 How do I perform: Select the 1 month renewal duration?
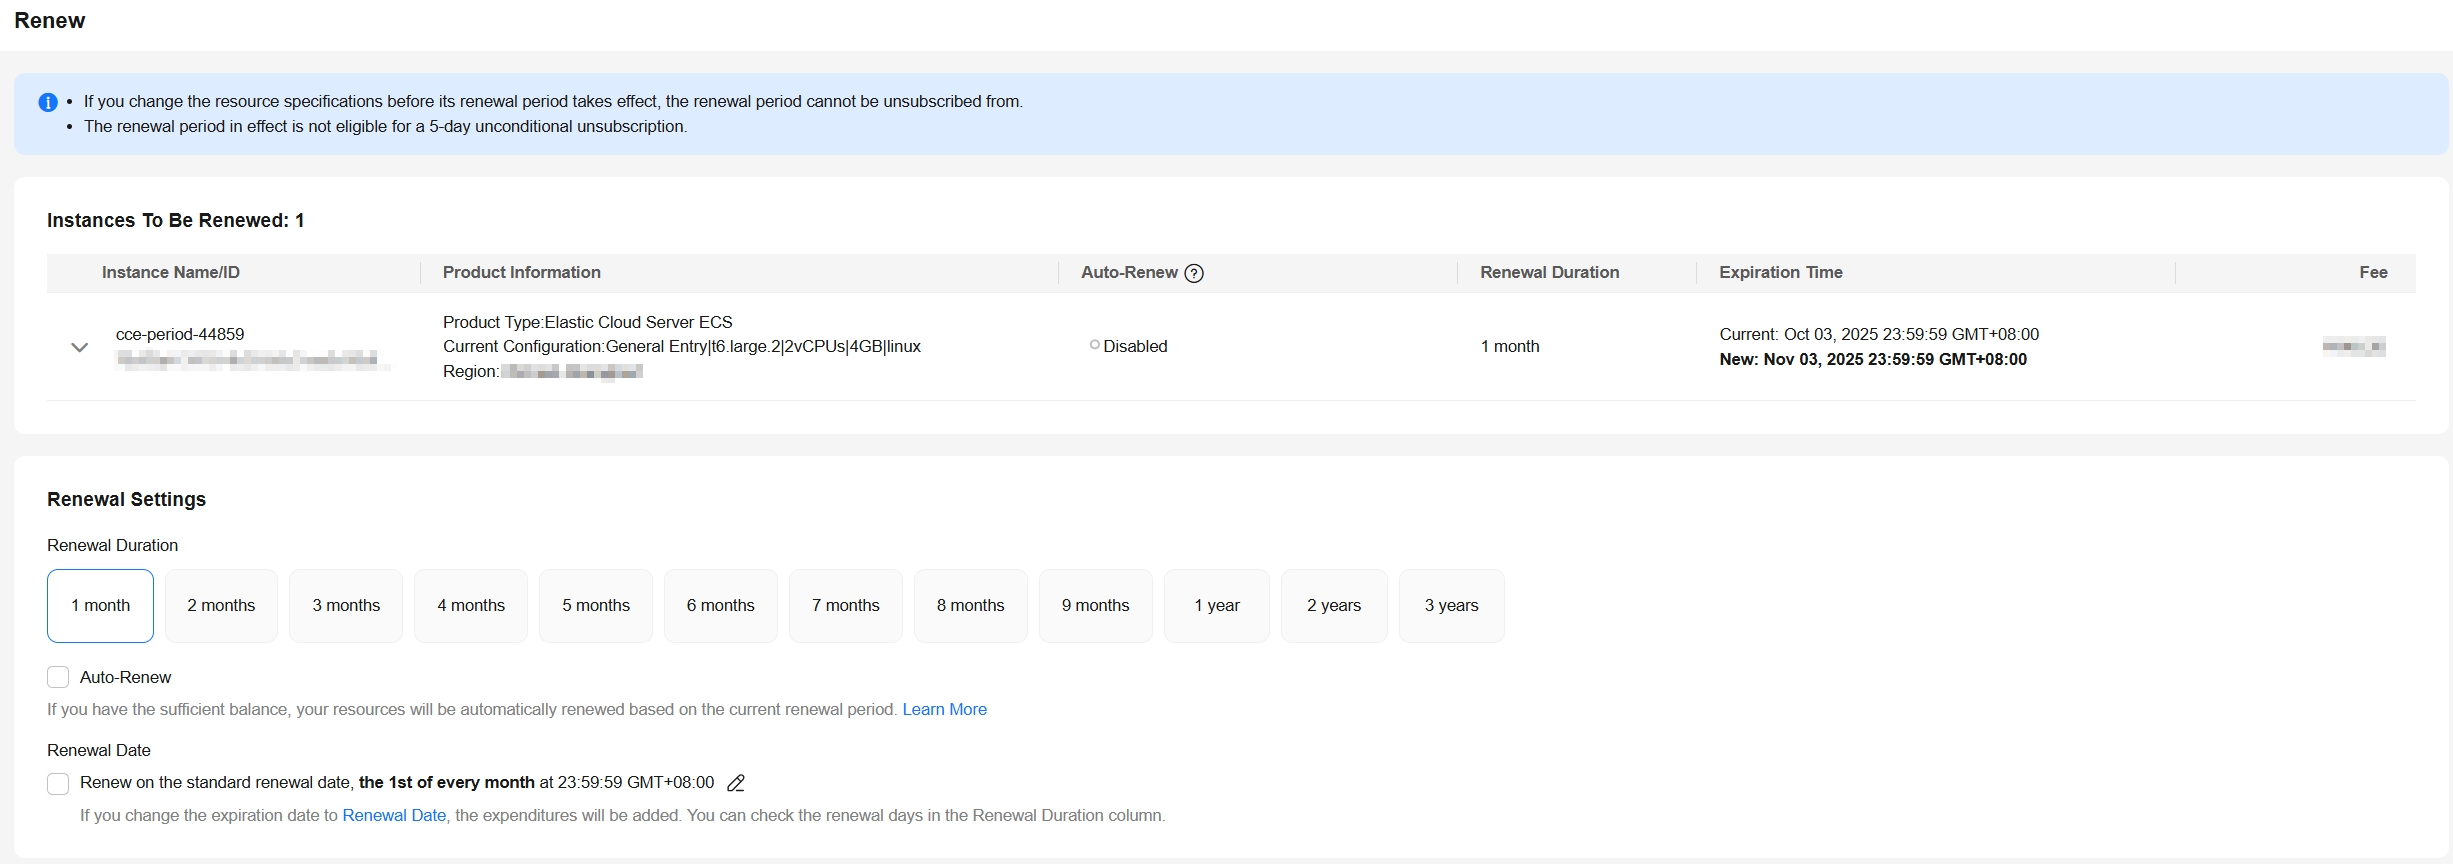click(x=100, y=606)
